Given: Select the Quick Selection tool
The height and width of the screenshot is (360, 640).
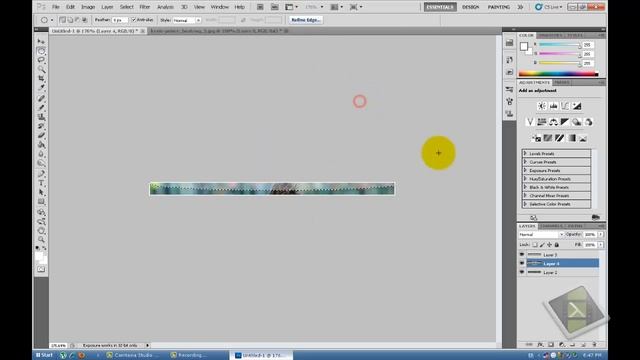Looking at the screenshot, I should tap(41, 69).
